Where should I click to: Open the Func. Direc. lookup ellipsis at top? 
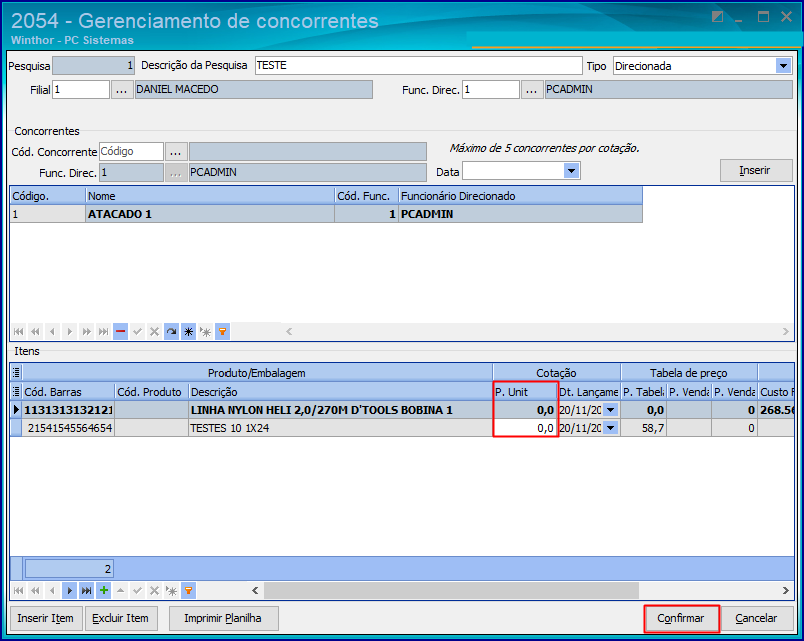coord(532,90)
